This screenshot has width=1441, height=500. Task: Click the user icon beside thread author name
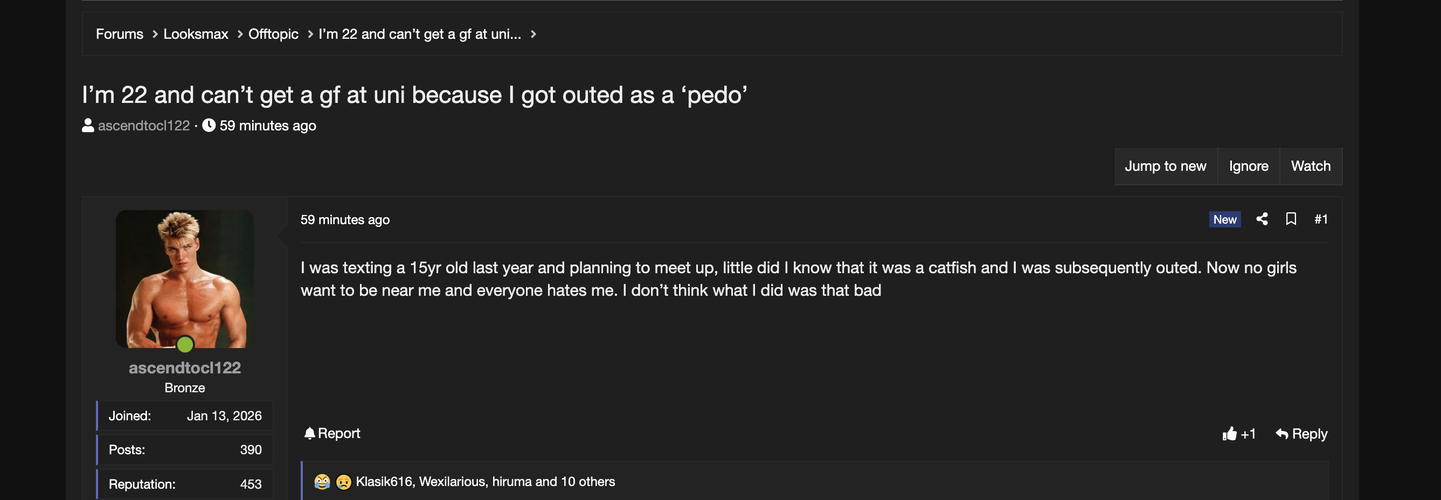pos(88,126)
